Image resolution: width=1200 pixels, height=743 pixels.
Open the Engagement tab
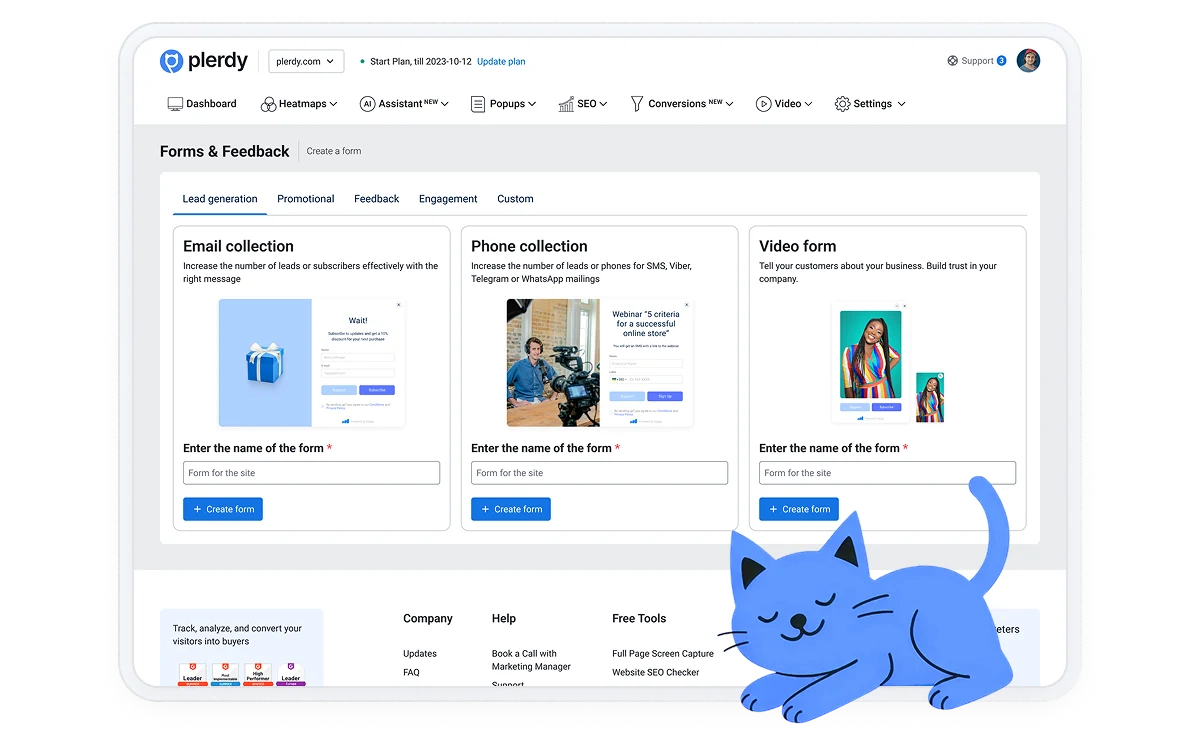(x=448, y=199)
